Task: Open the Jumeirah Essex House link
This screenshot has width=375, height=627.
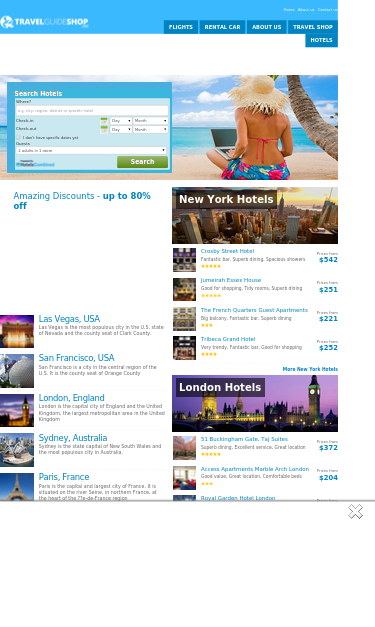Action: coord(231,280)
